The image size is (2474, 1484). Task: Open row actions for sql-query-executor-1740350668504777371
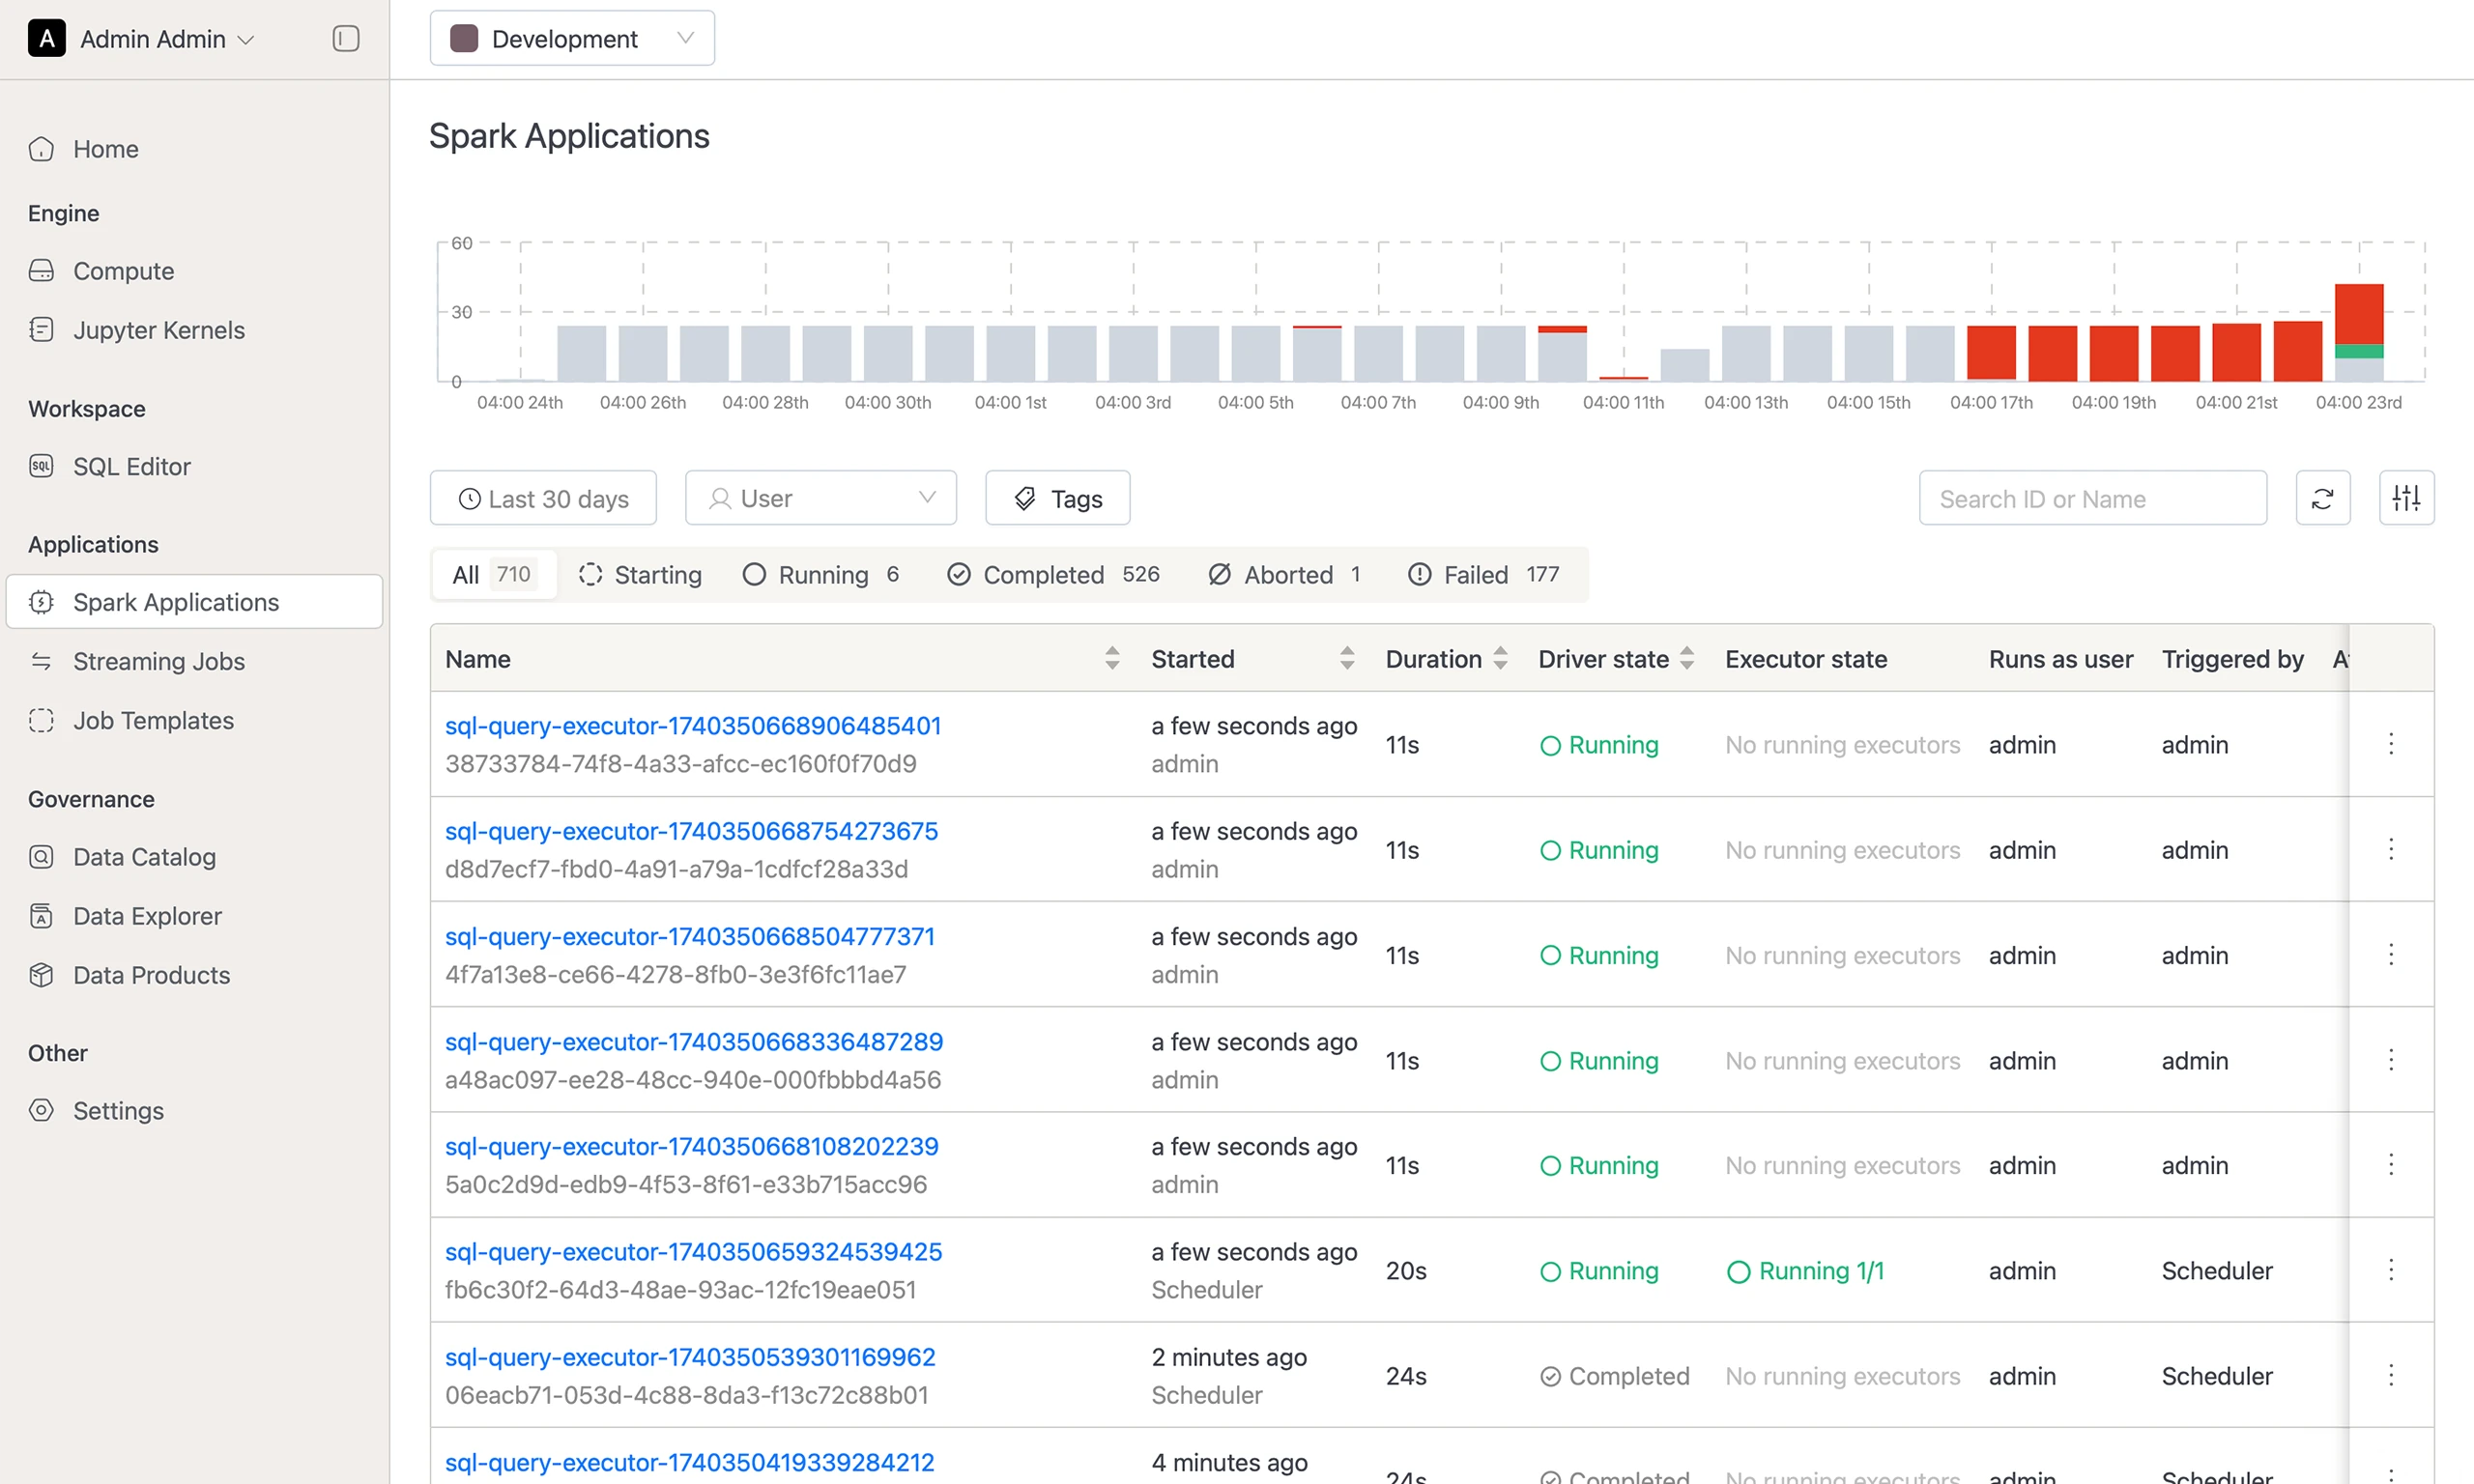[2391, 955]
